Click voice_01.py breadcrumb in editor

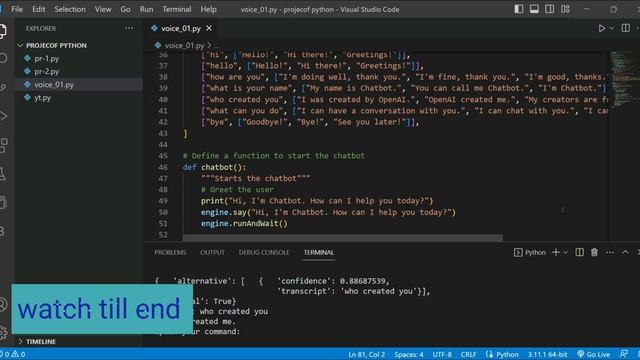[184, 45]
